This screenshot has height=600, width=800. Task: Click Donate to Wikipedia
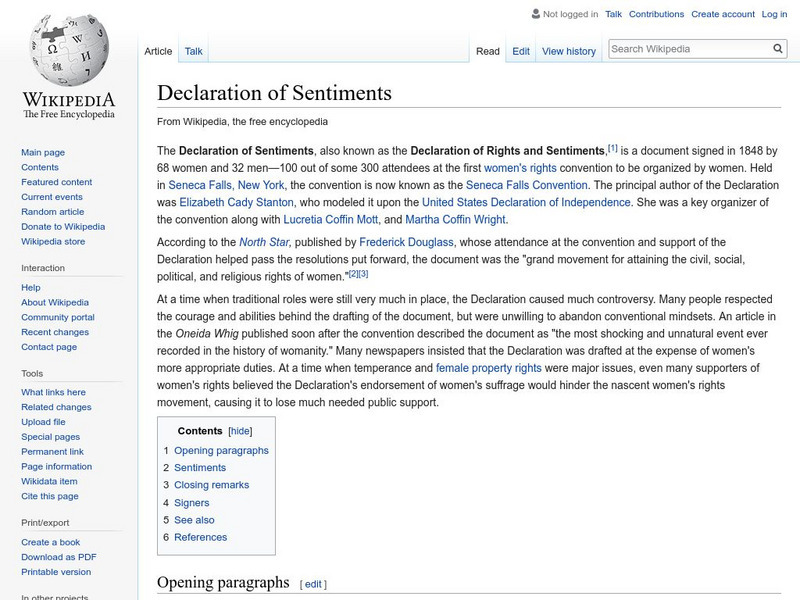click(63, 227)
